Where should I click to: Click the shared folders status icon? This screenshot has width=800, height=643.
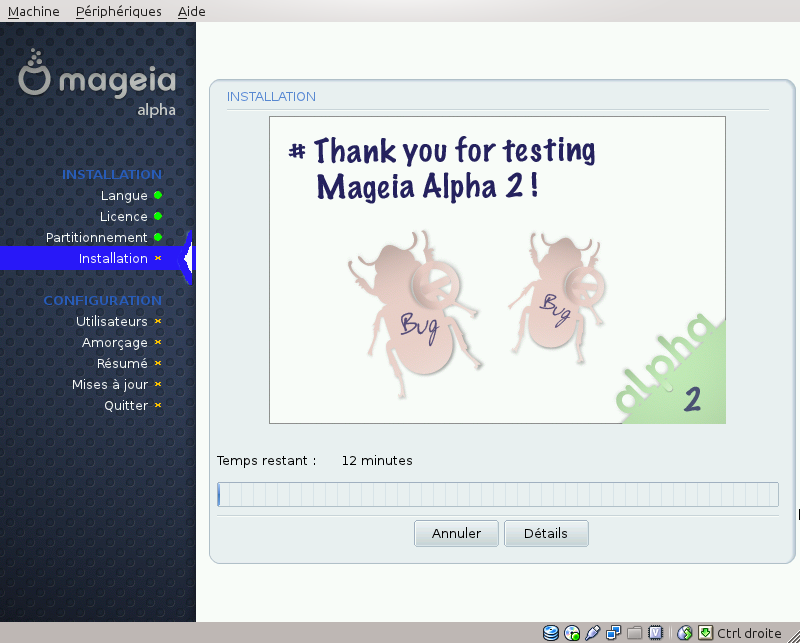[x=634, y=633]
